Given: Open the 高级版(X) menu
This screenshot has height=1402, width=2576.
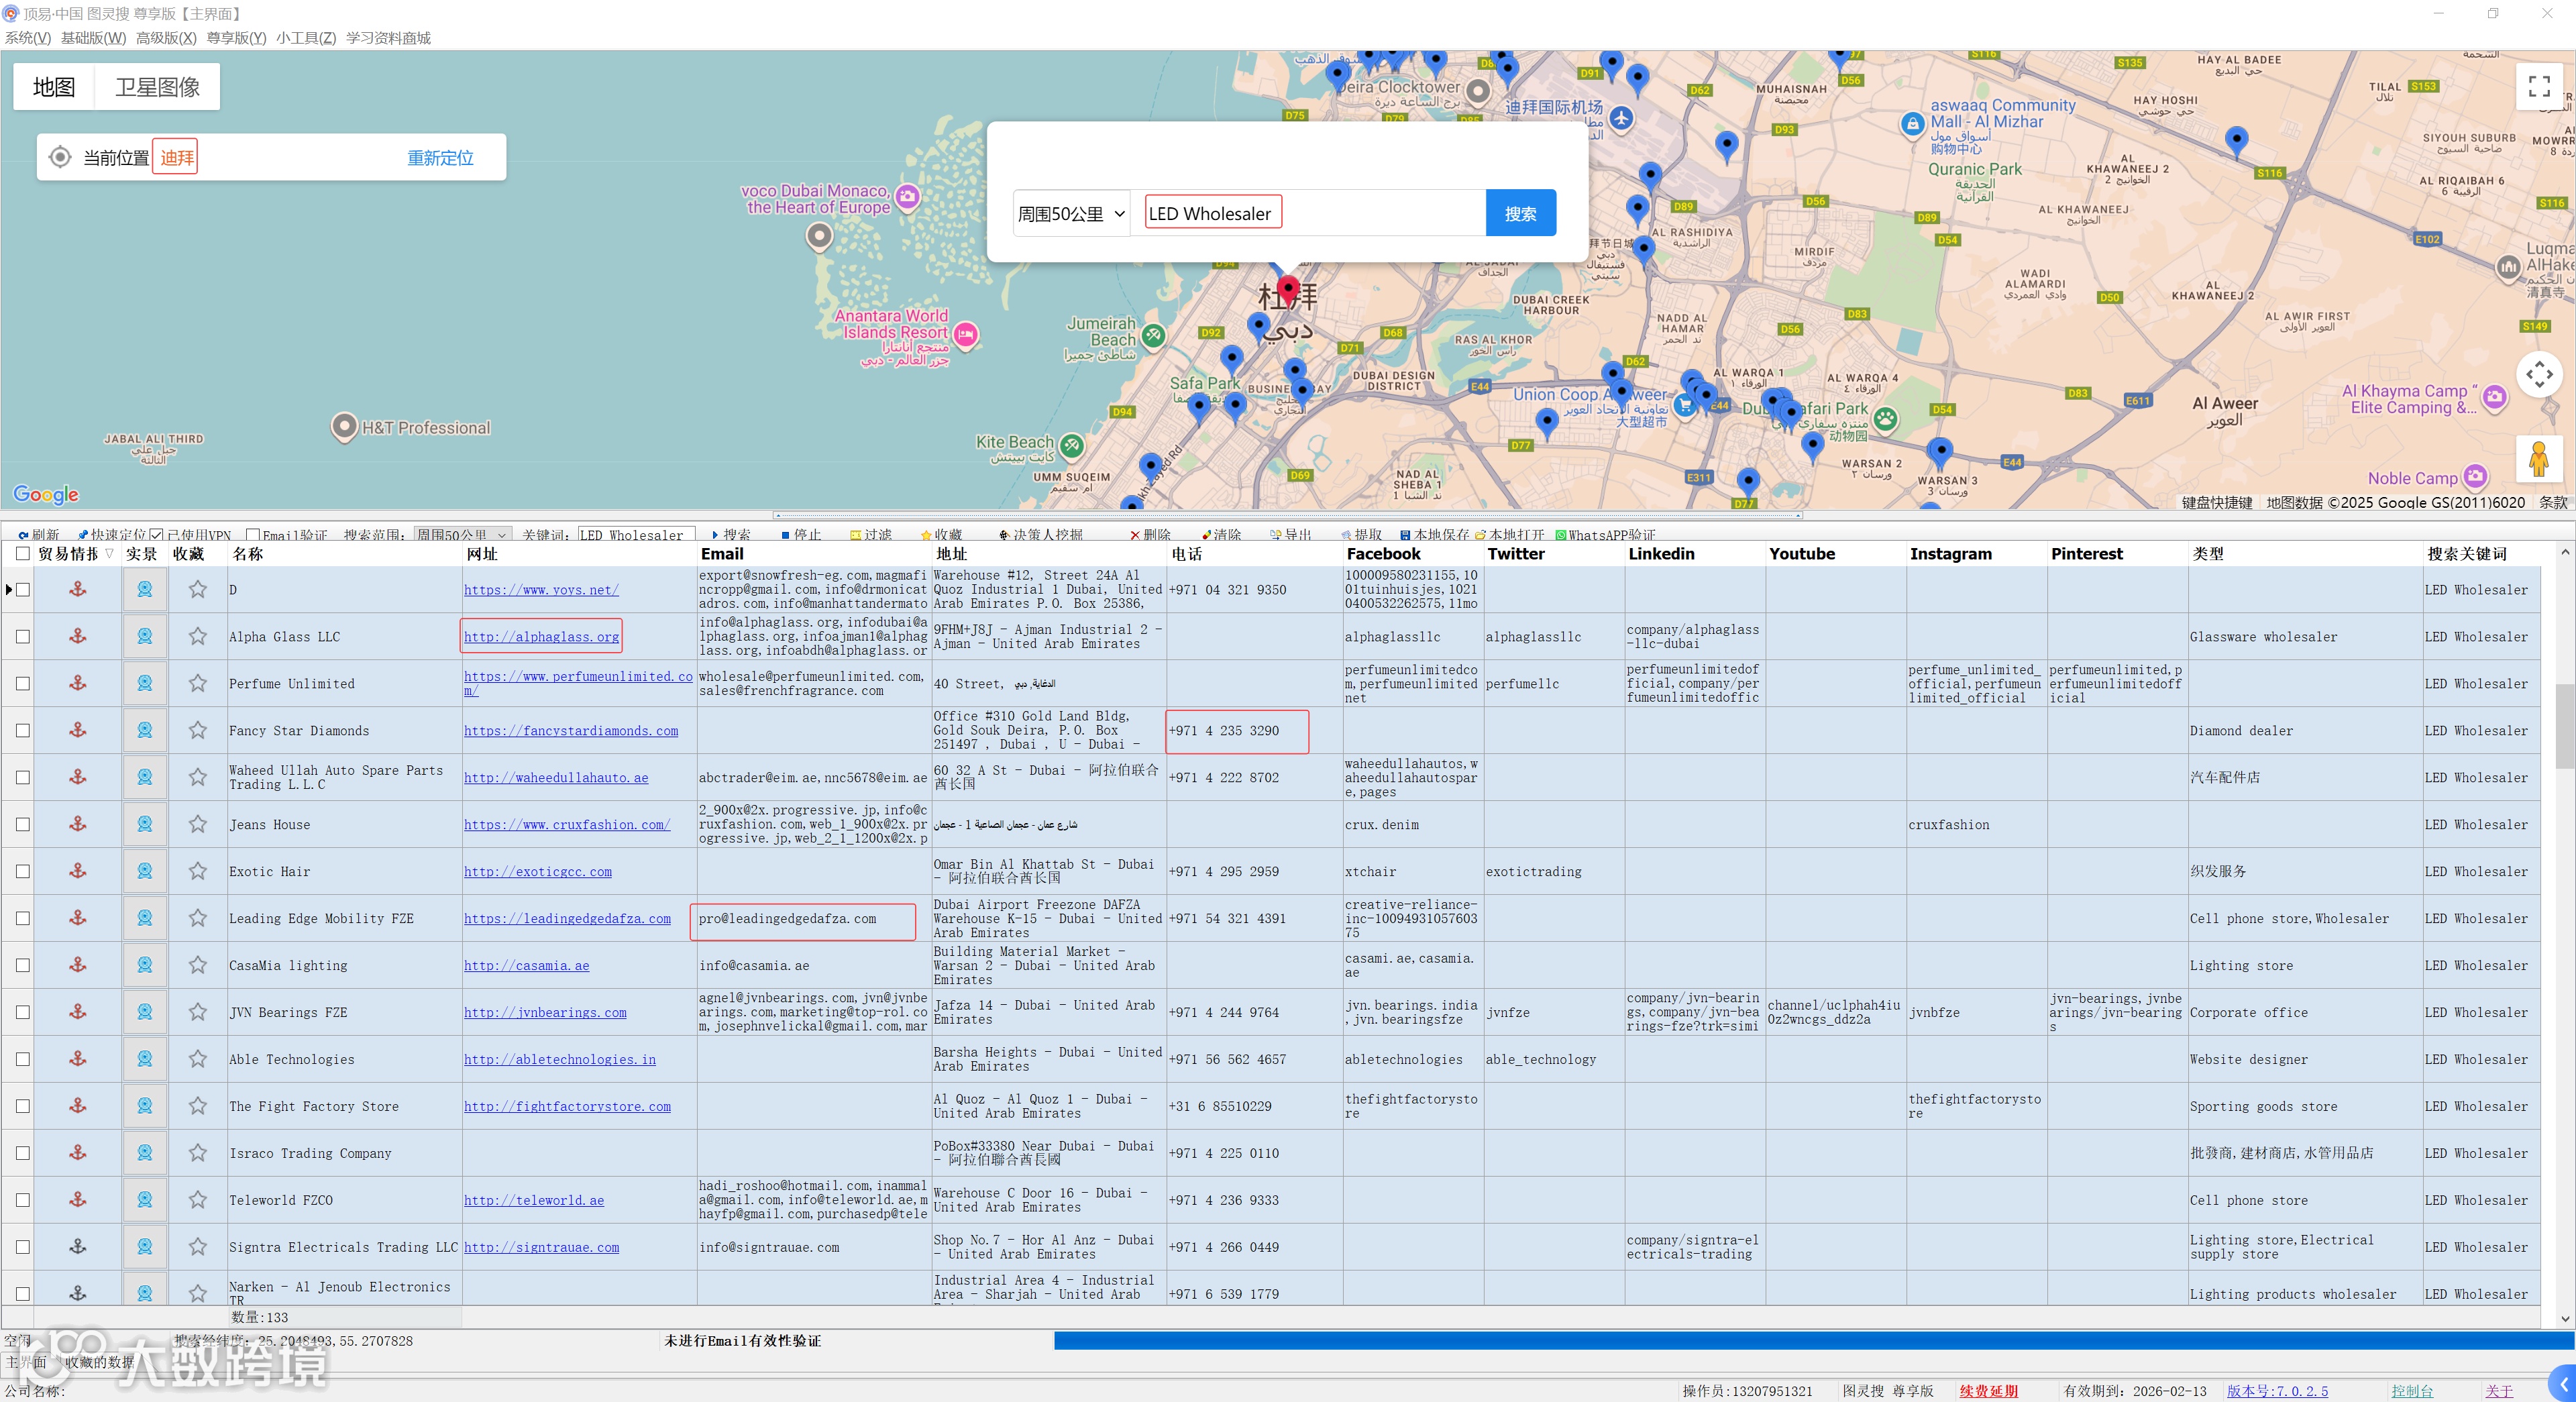Looking at the screenshot, I should click(x=165, y=38).
